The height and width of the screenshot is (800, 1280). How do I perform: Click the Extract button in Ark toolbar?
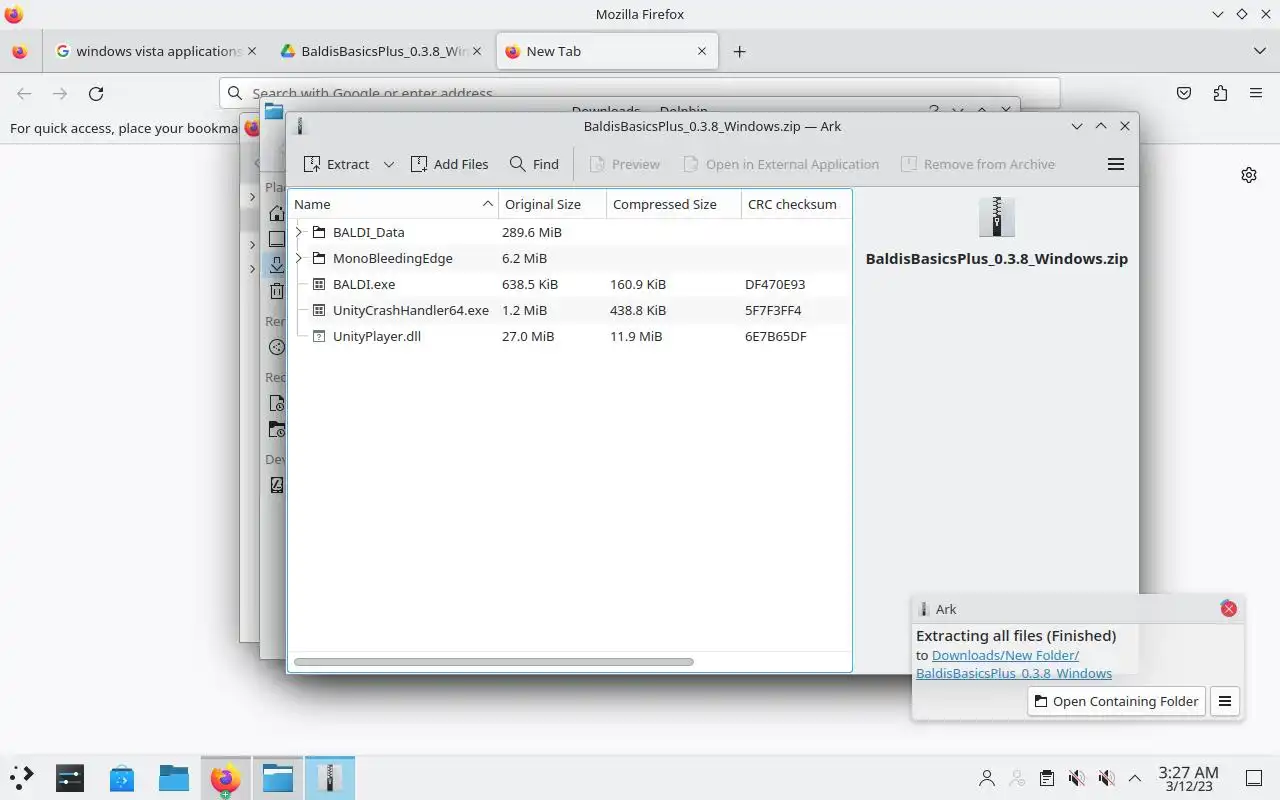337,164
